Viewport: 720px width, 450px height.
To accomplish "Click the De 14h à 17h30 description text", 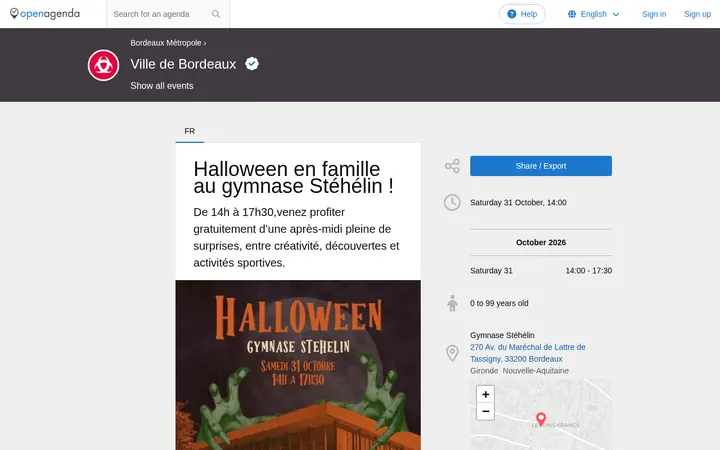I will point(296,237).
